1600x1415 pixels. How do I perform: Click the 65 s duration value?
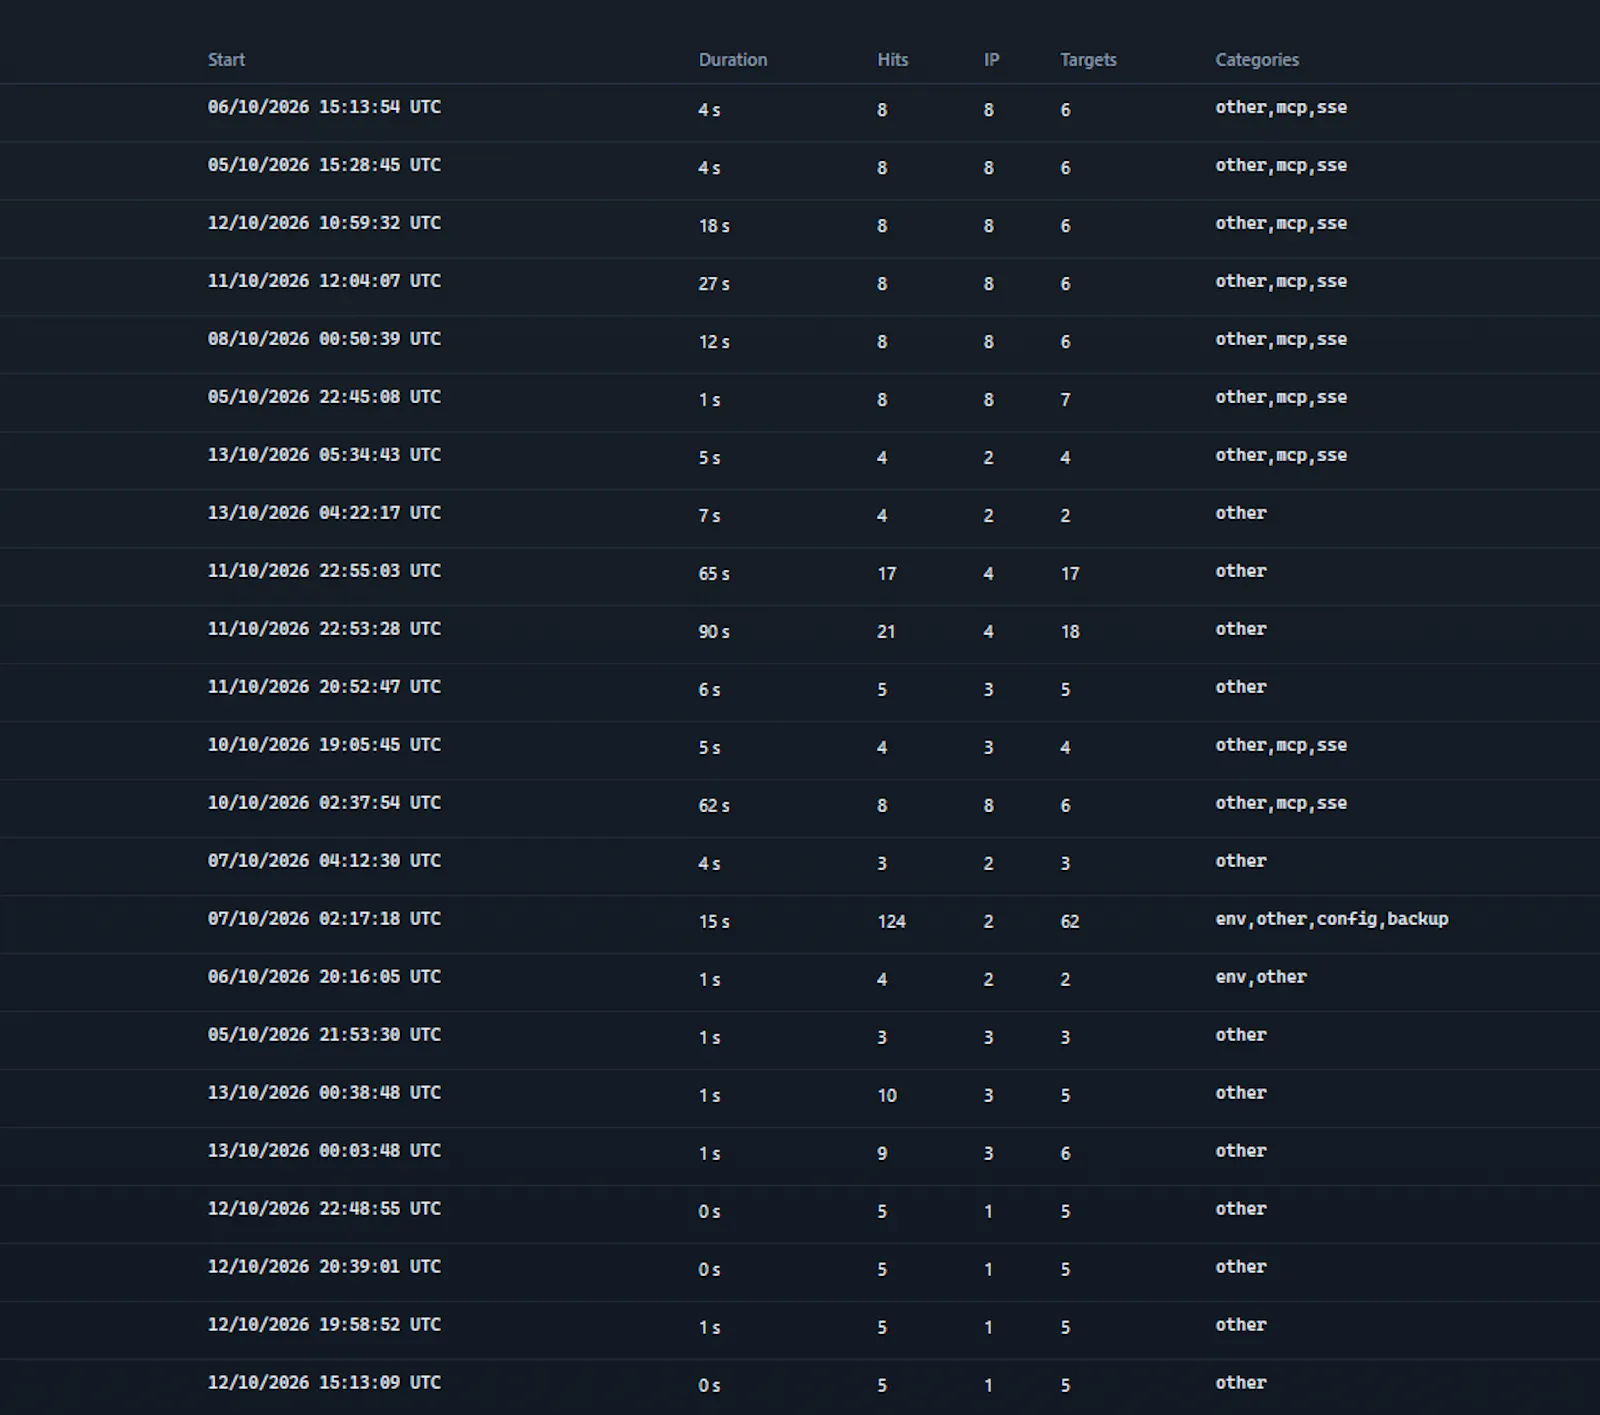(x=714, y=574)
